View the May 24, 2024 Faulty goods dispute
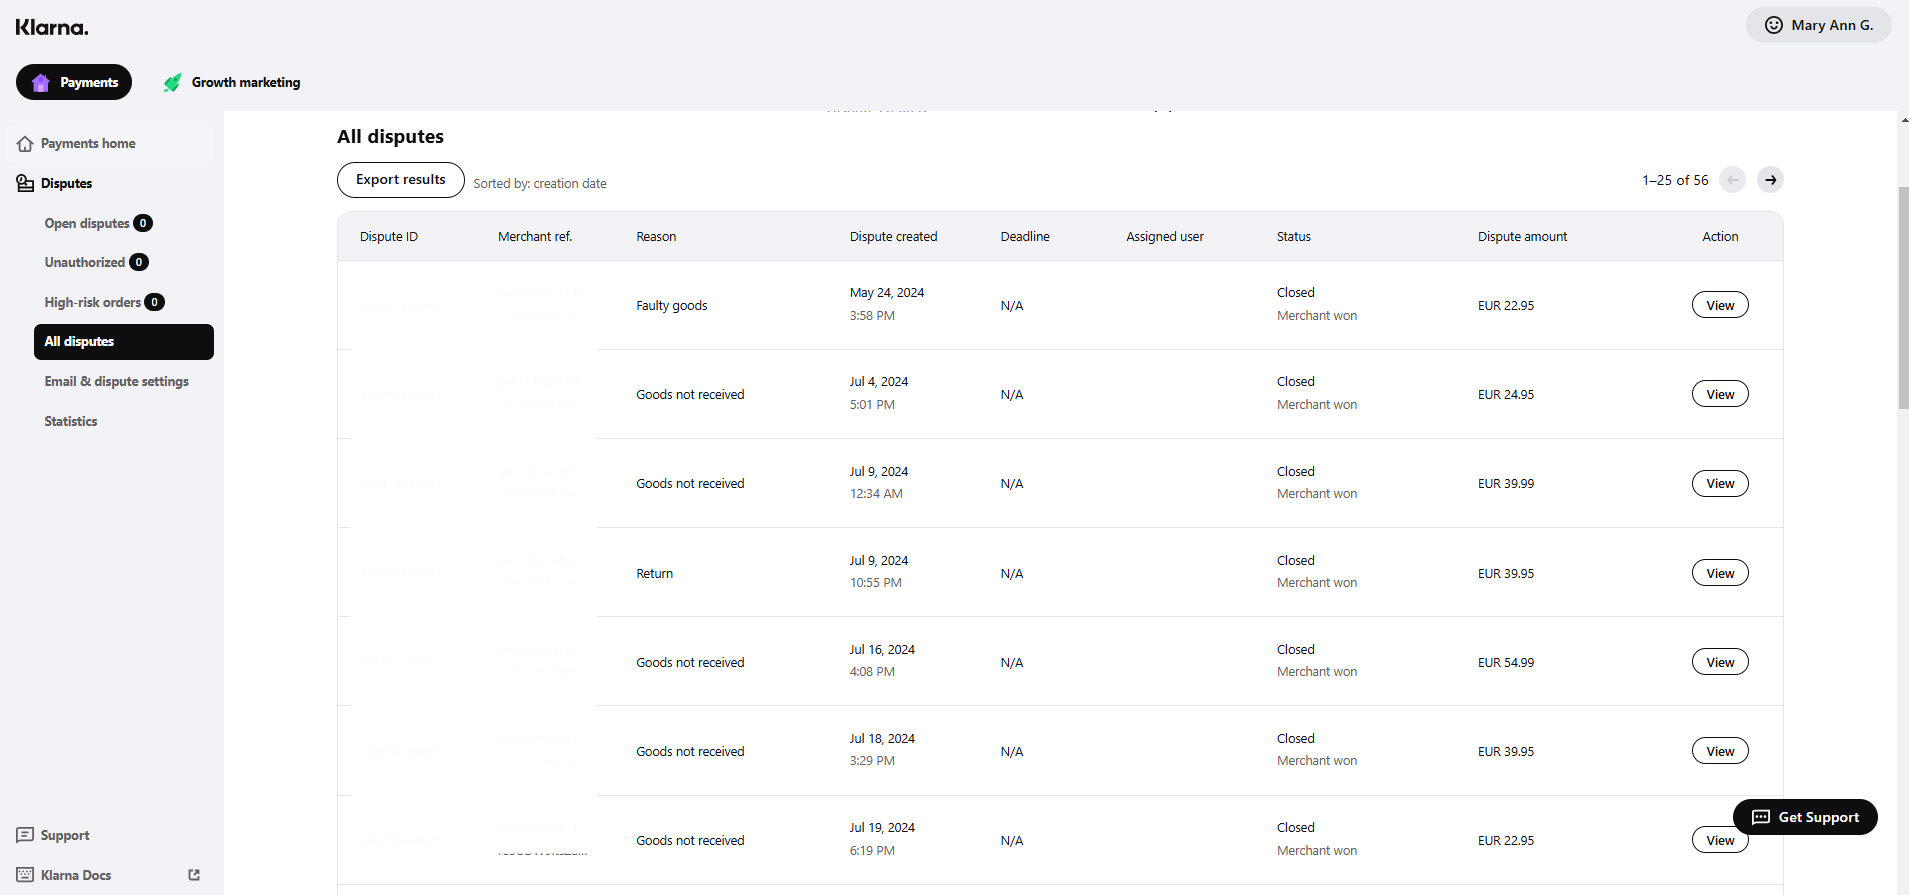This screenshot has height=895, width=1909. (x=1719, y=305)
